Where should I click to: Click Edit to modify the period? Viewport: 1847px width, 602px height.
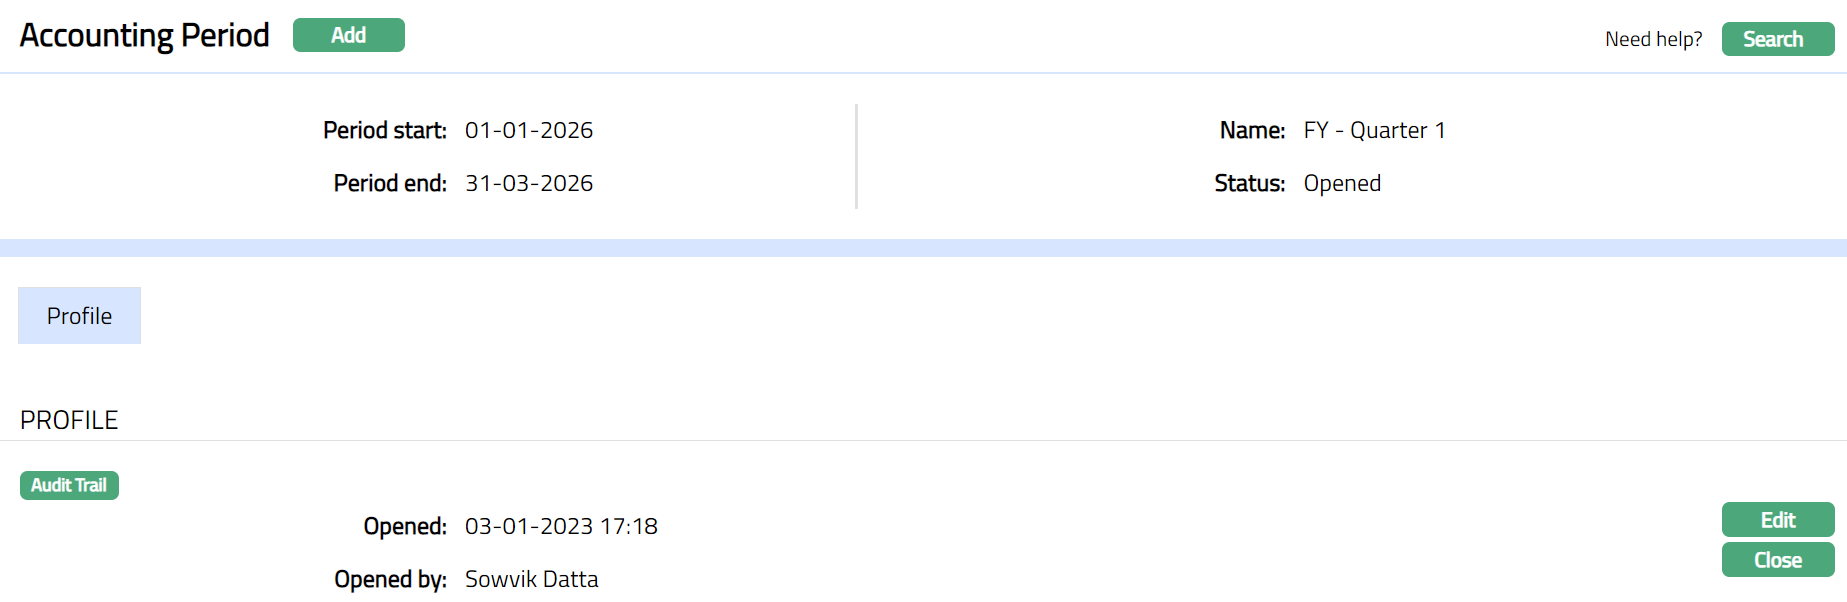pos(1777,520)
